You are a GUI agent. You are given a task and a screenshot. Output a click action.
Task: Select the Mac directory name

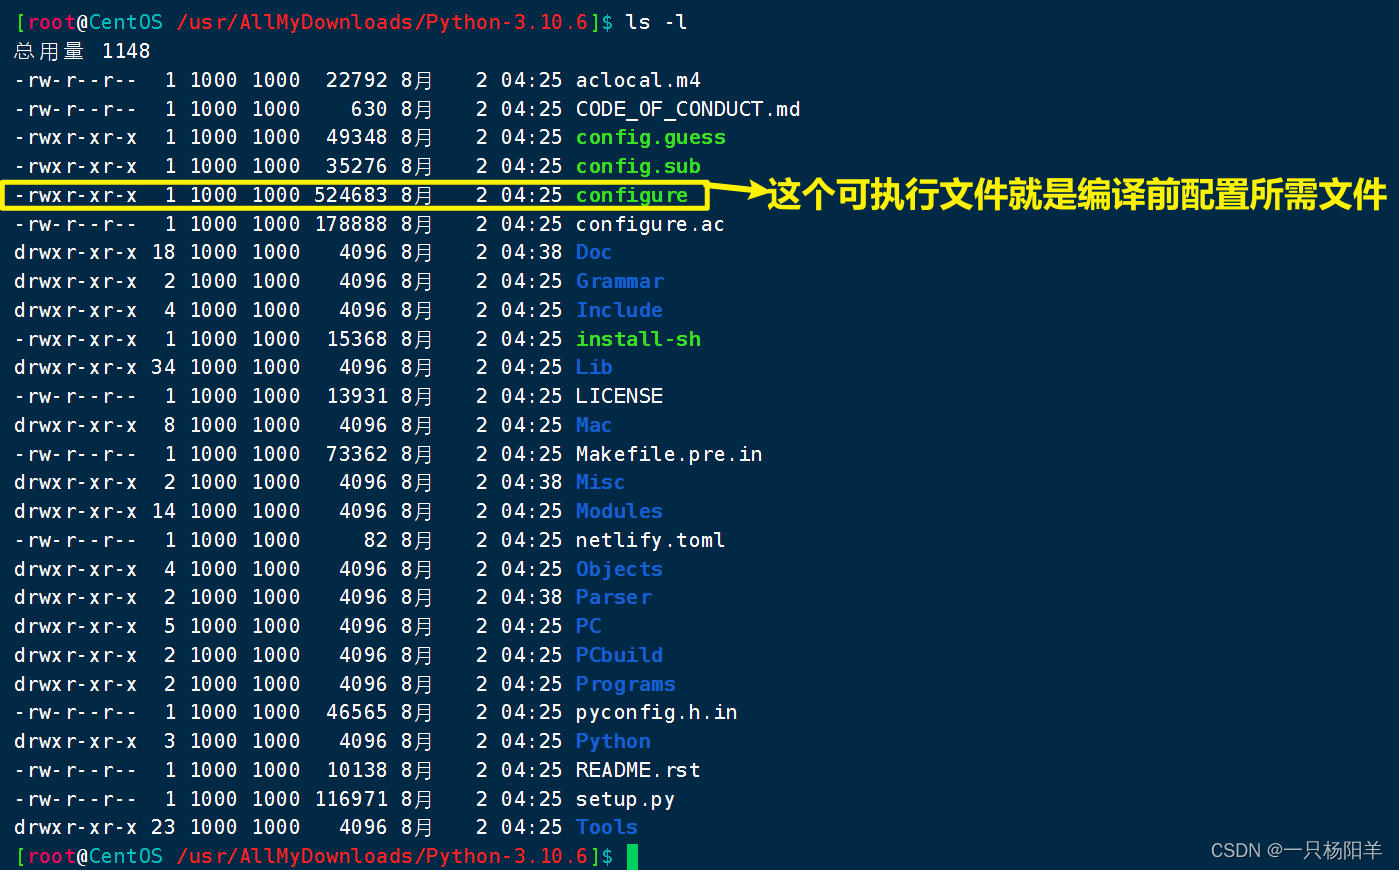[594, 426]
